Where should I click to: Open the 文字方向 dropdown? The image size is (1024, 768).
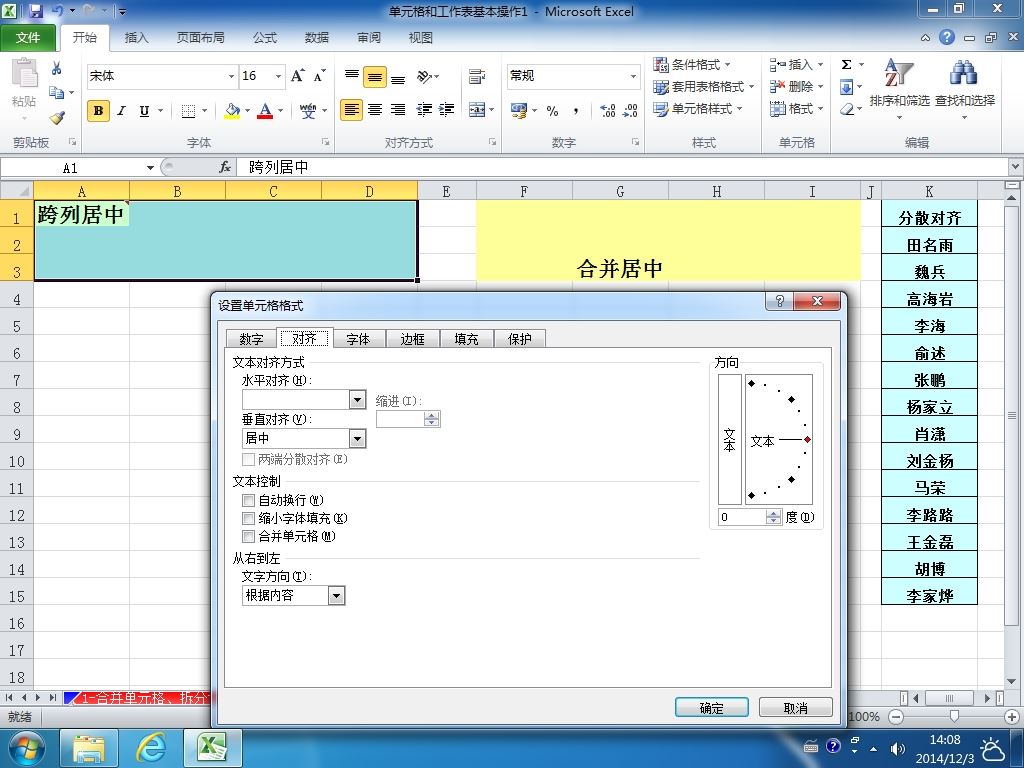[x=336, y=596]
